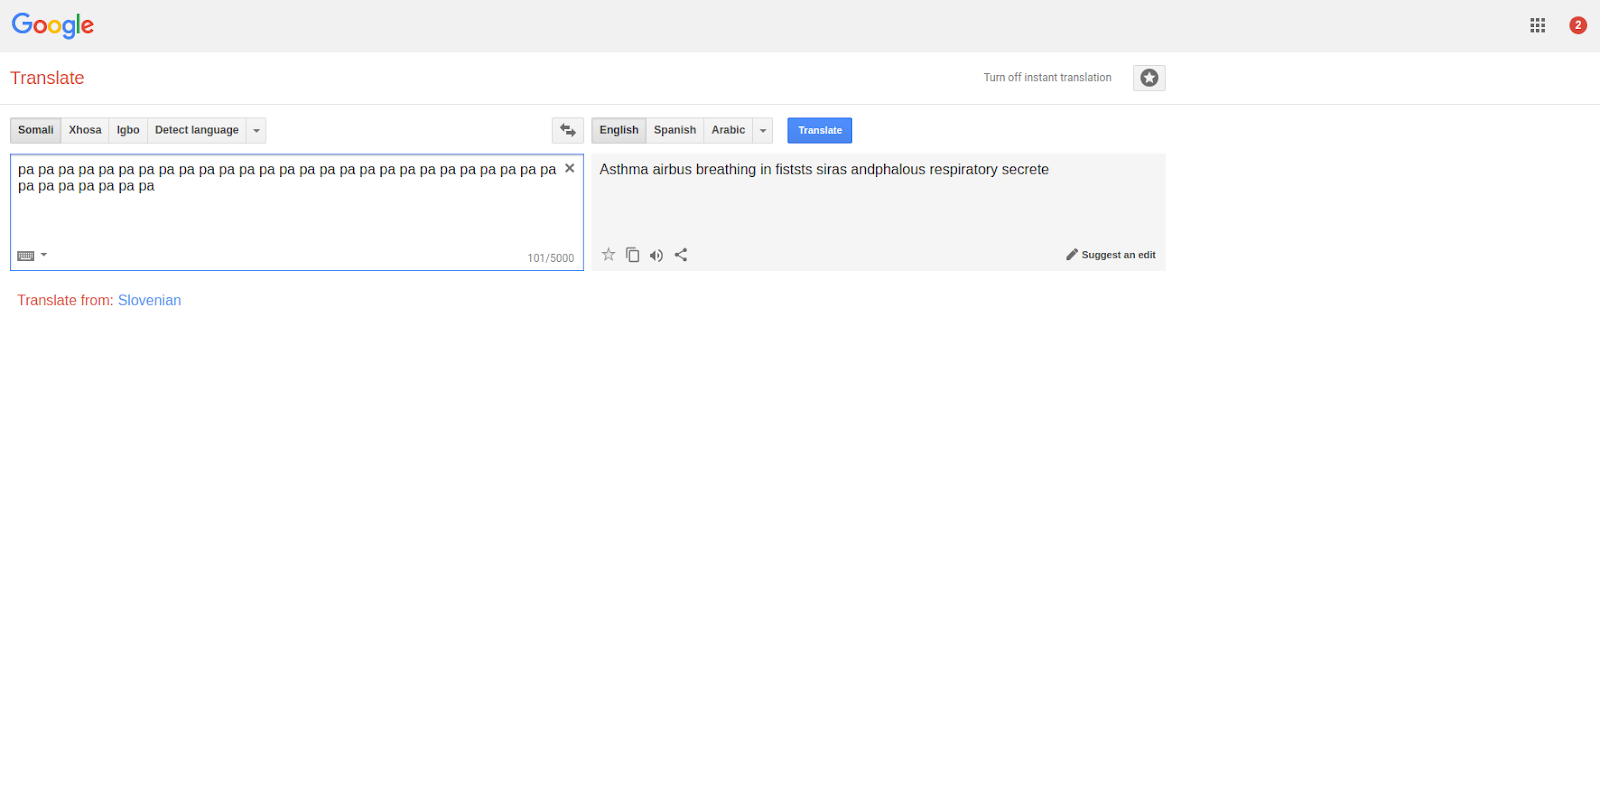Open the Google apps grid
Screen dimensions: 1600x812
coord(1537,25)
